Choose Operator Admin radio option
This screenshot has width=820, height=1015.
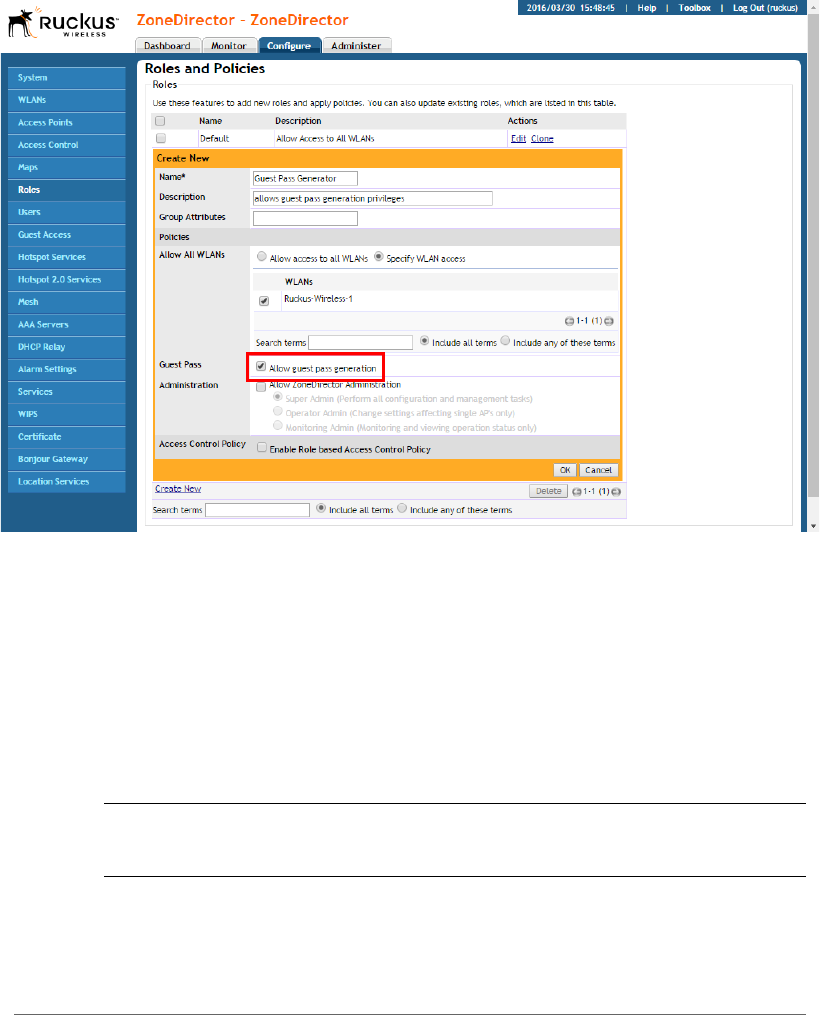pyautogui.click(x=278, y=412)
